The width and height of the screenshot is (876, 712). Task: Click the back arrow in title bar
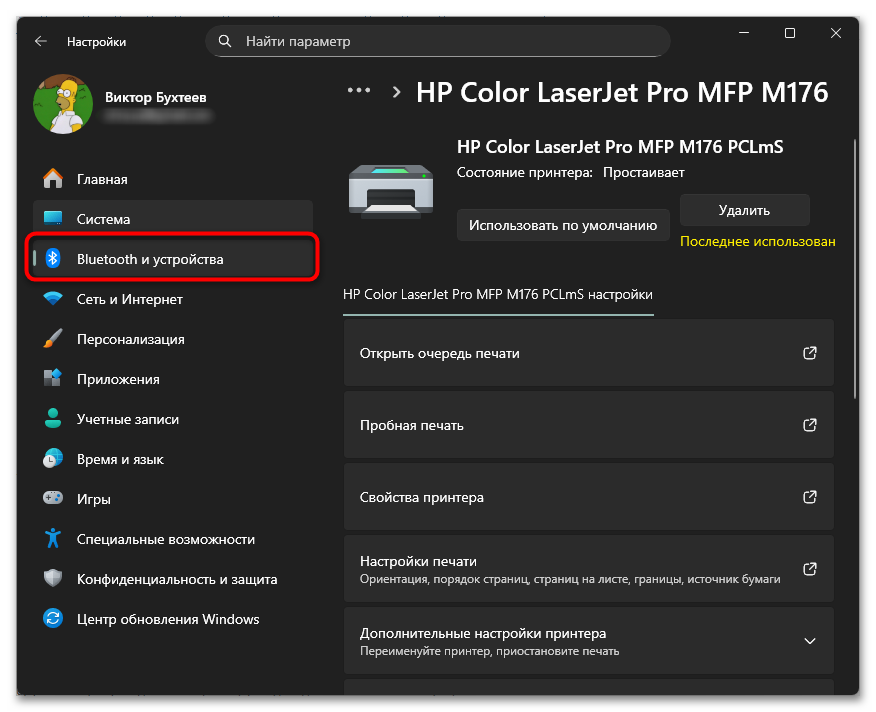41,42
